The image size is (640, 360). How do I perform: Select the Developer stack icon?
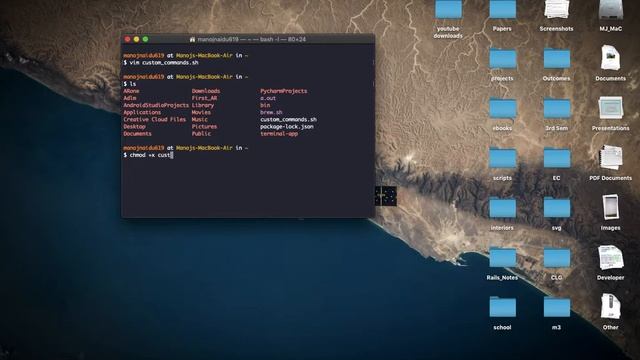611,257
